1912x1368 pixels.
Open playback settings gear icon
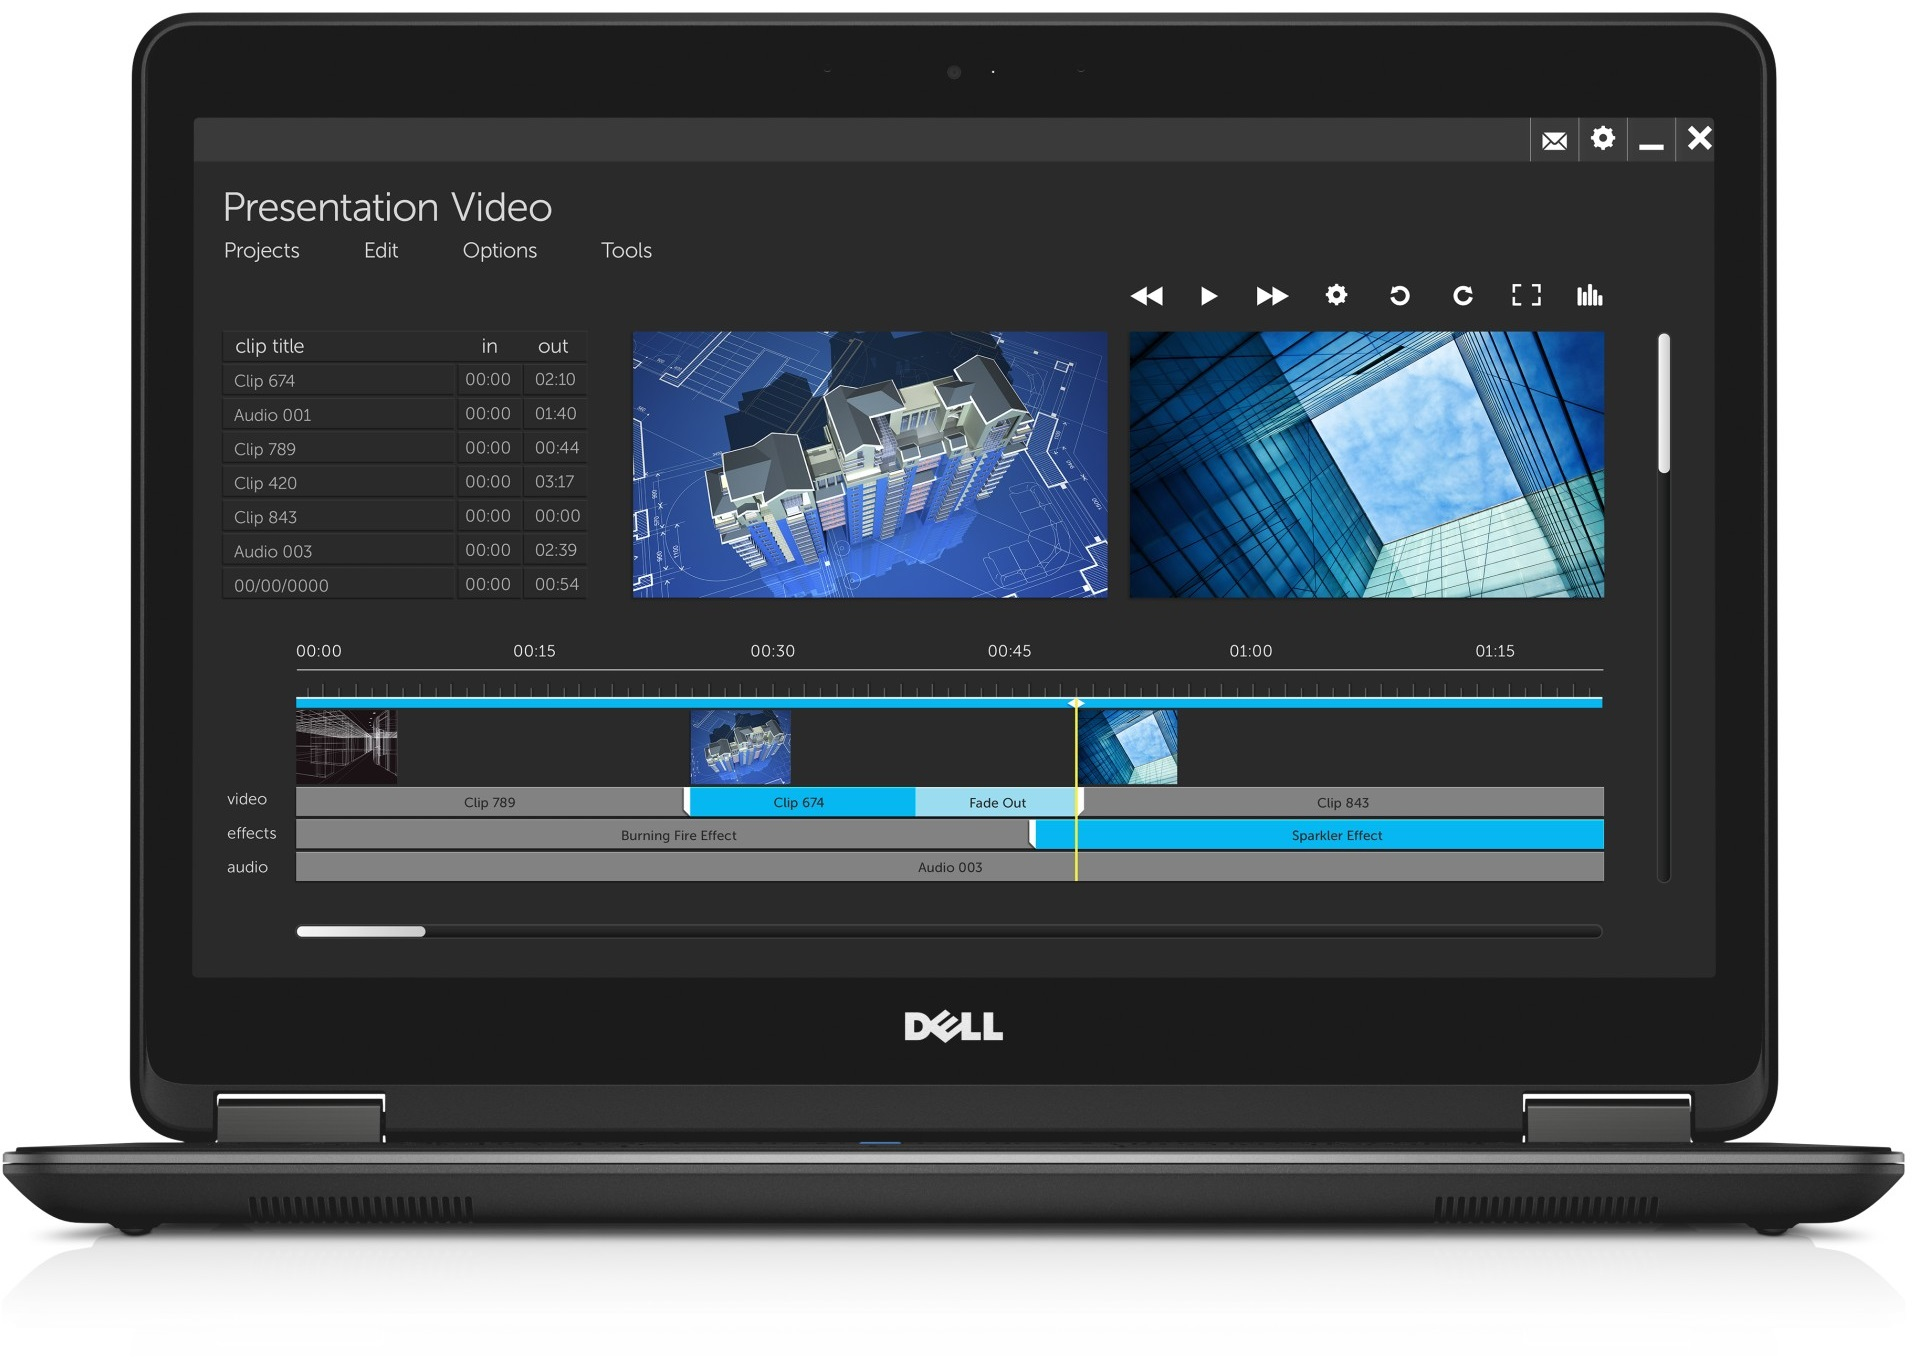click(x=1336, y=295)
